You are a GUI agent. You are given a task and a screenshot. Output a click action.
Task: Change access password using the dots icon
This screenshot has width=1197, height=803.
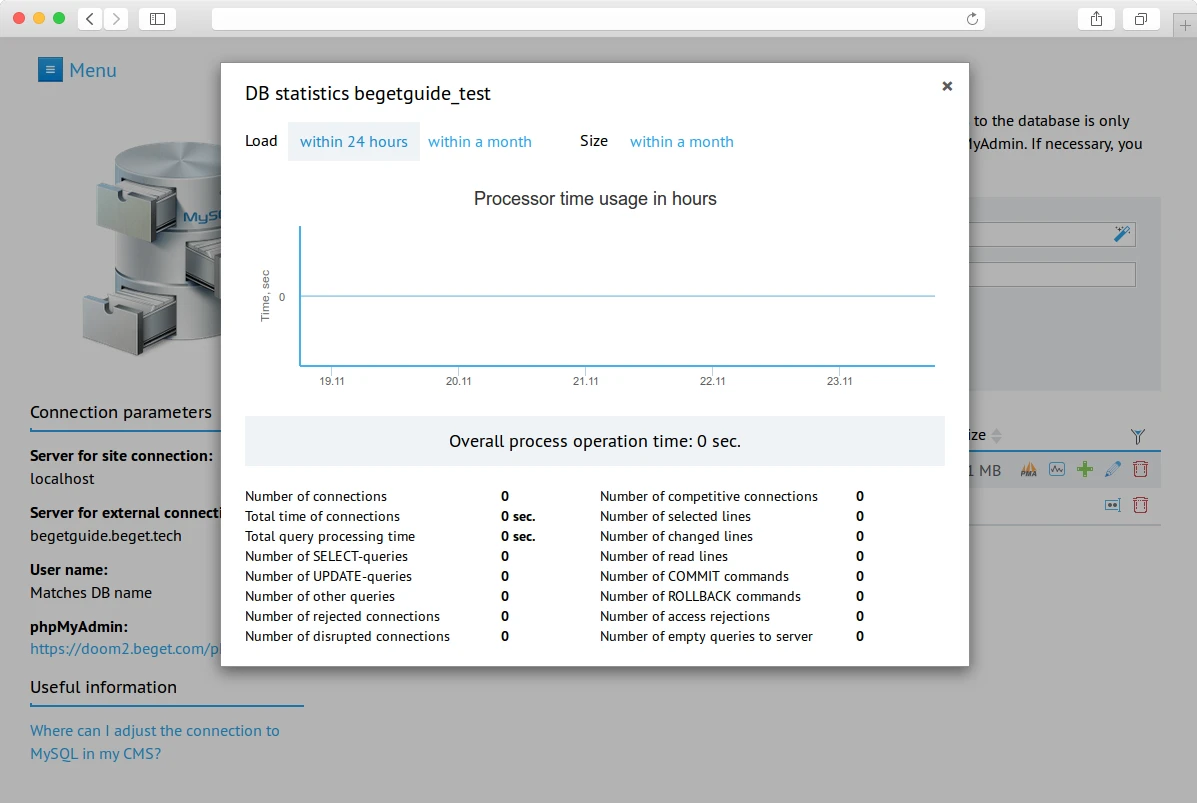tap(1112, 505)
